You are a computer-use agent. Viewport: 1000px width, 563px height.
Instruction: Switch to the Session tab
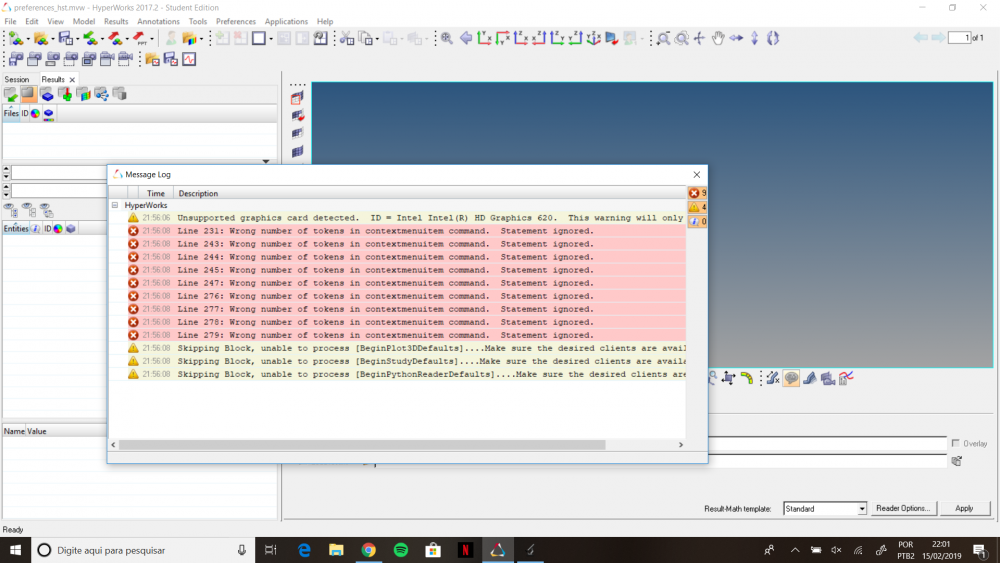coord(17,79)
